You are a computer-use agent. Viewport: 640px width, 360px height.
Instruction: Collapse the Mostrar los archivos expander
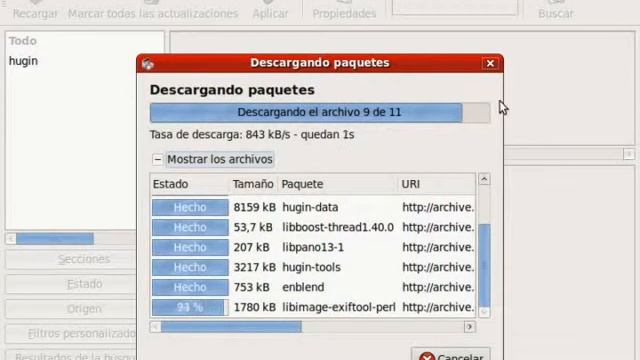[x=158, y=160]
